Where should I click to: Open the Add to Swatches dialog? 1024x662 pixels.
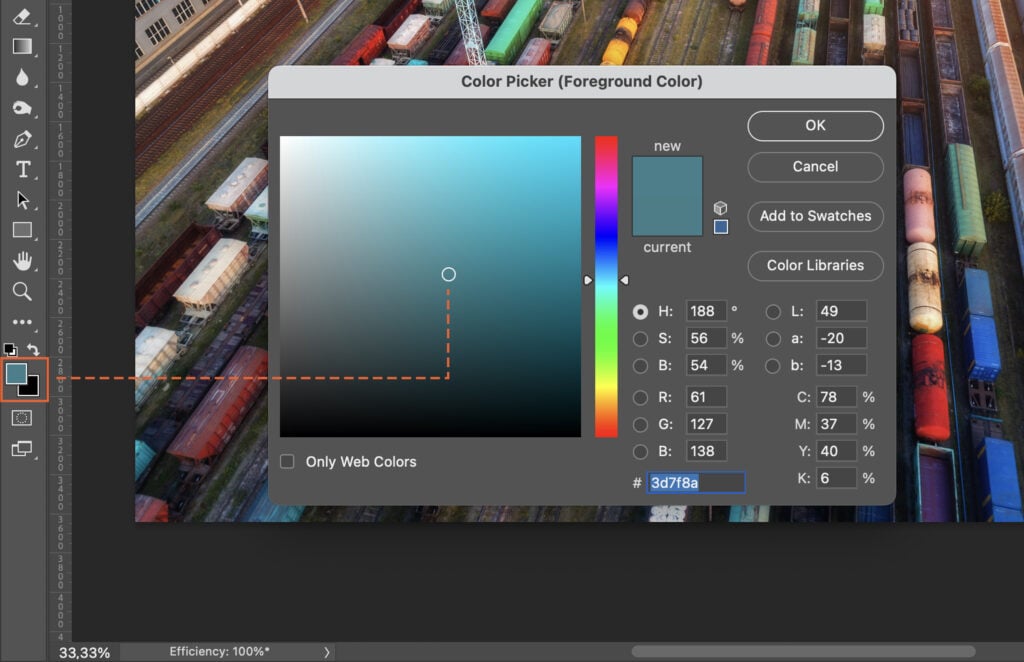click(x=814, y=216)
